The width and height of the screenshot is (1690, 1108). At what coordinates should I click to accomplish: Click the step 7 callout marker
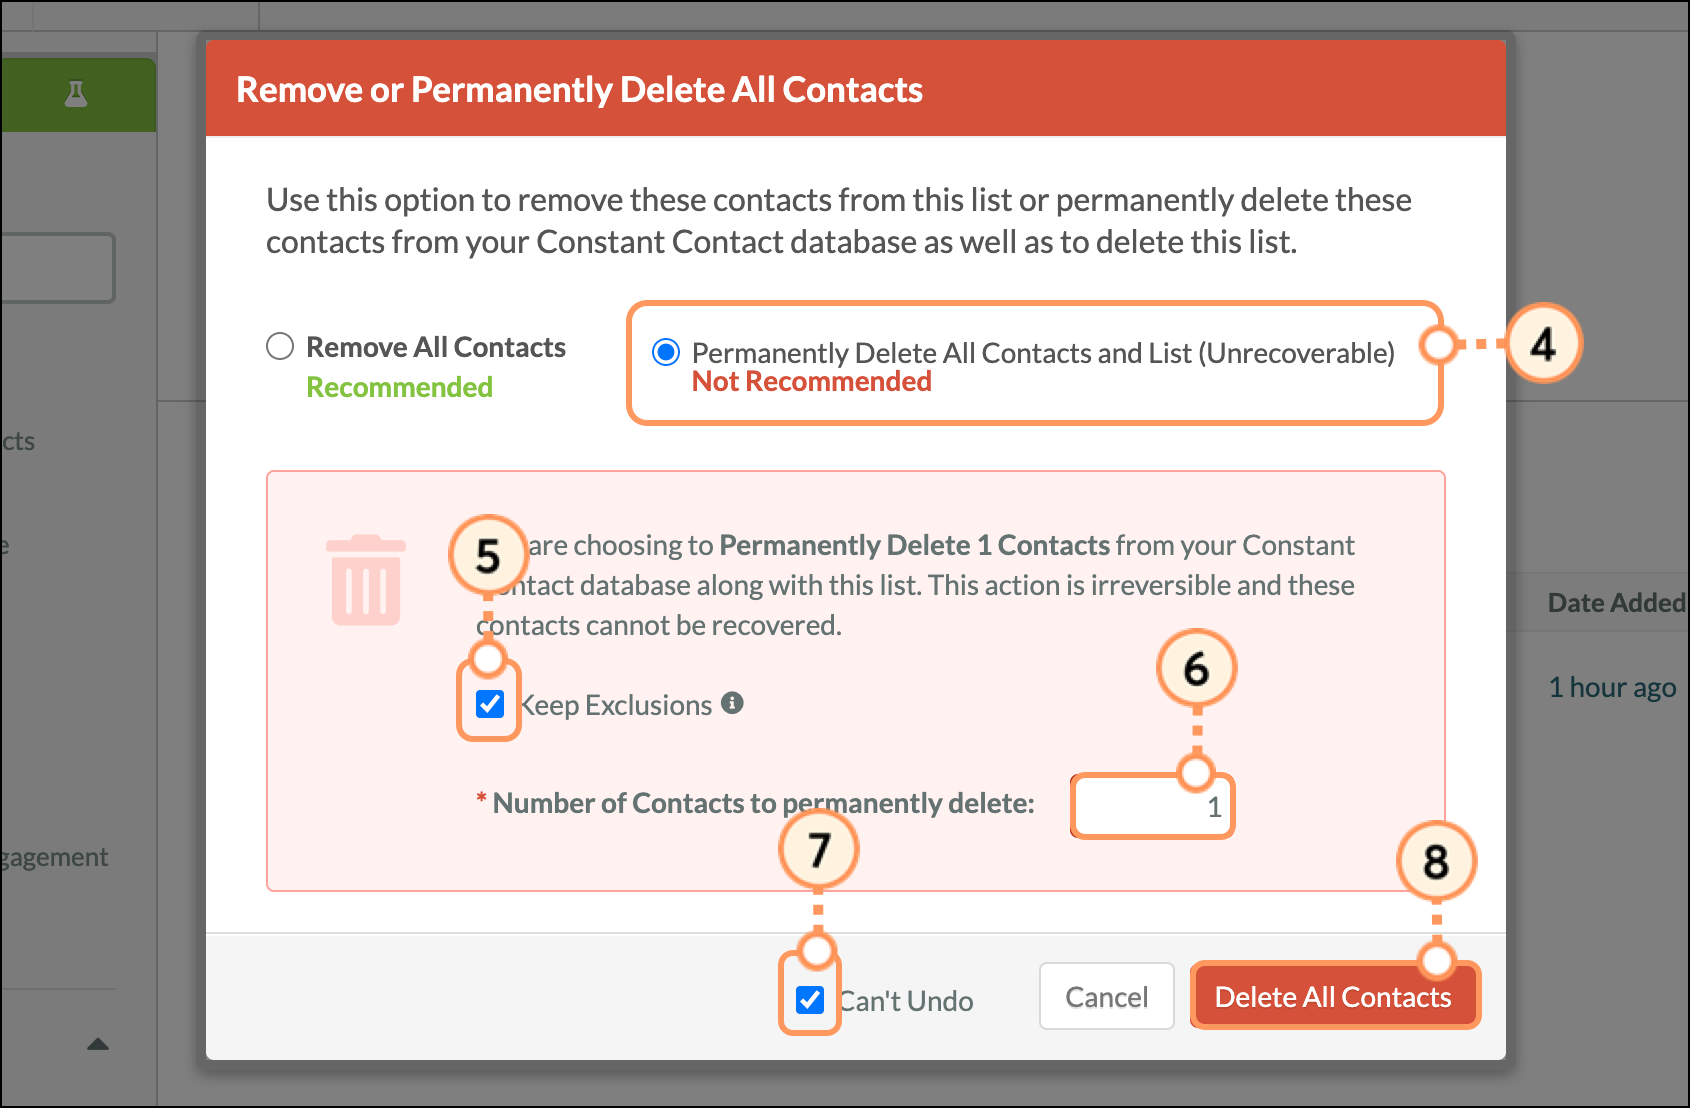pyautogui.click(x=818, y=850)
